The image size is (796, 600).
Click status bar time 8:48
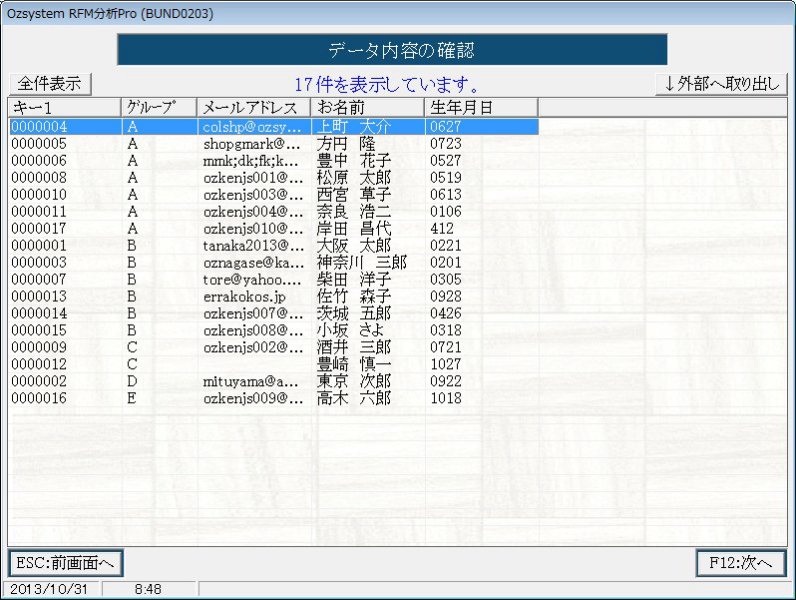tap(148, 589)
